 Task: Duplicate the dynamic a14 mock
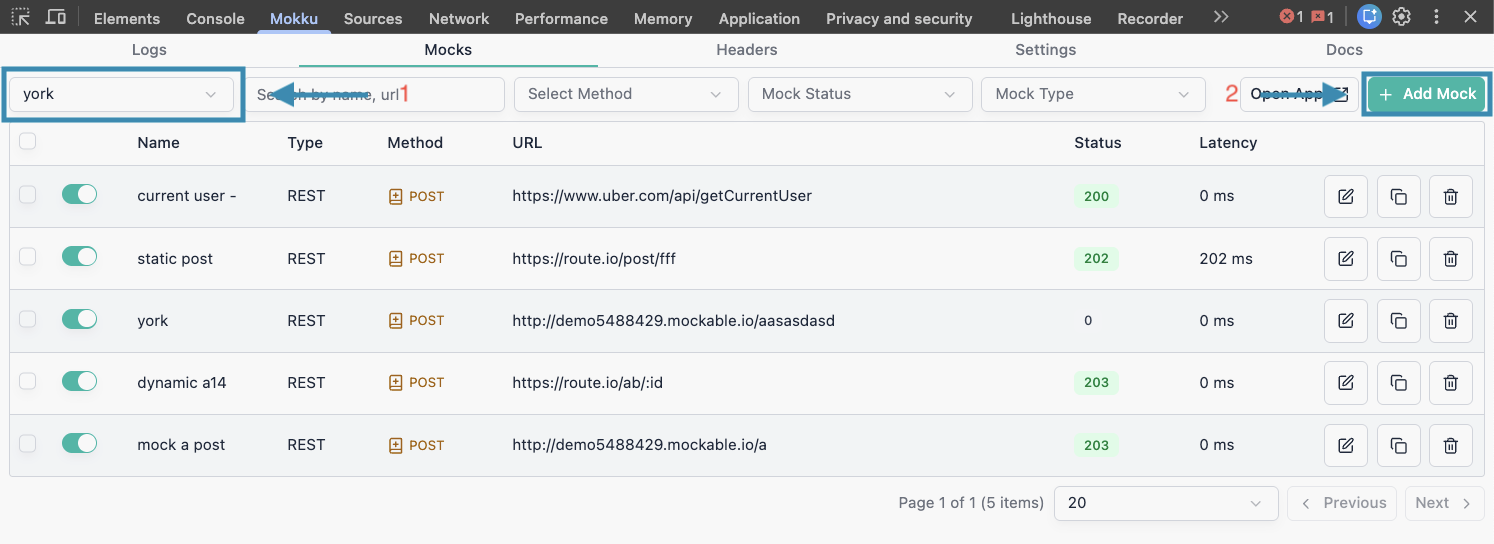click(1398, 382)
